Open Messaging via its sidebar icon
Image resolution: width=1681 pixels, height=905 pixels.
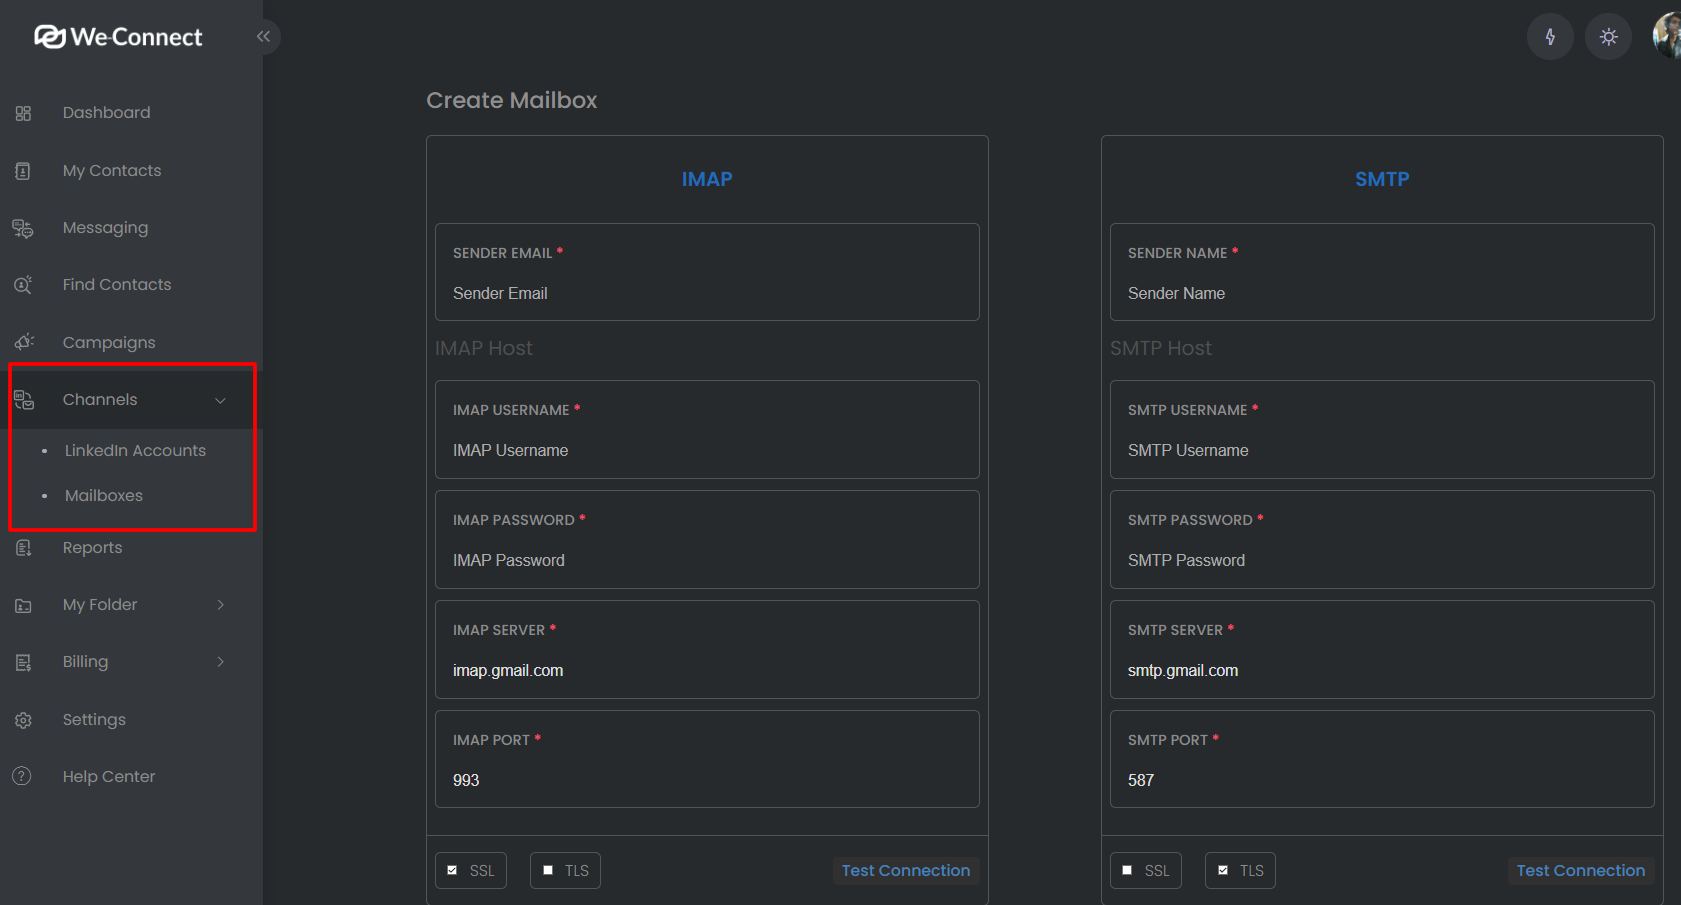click(x=23, y=227)
